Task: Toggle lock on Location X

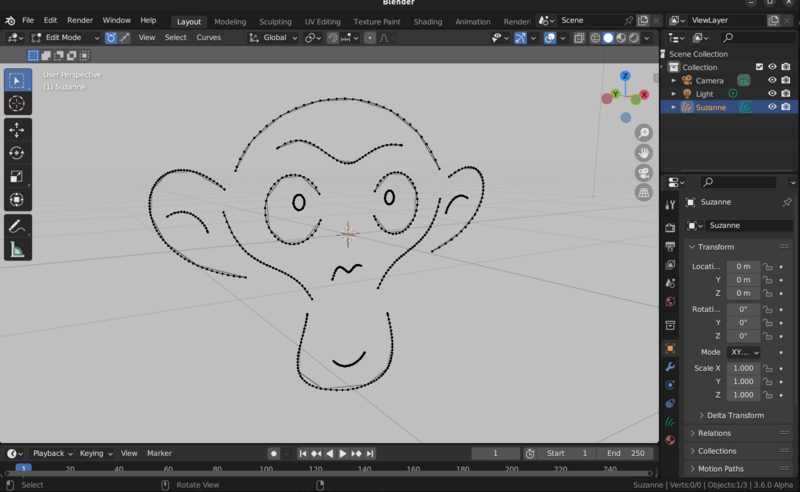Action: 768,266
